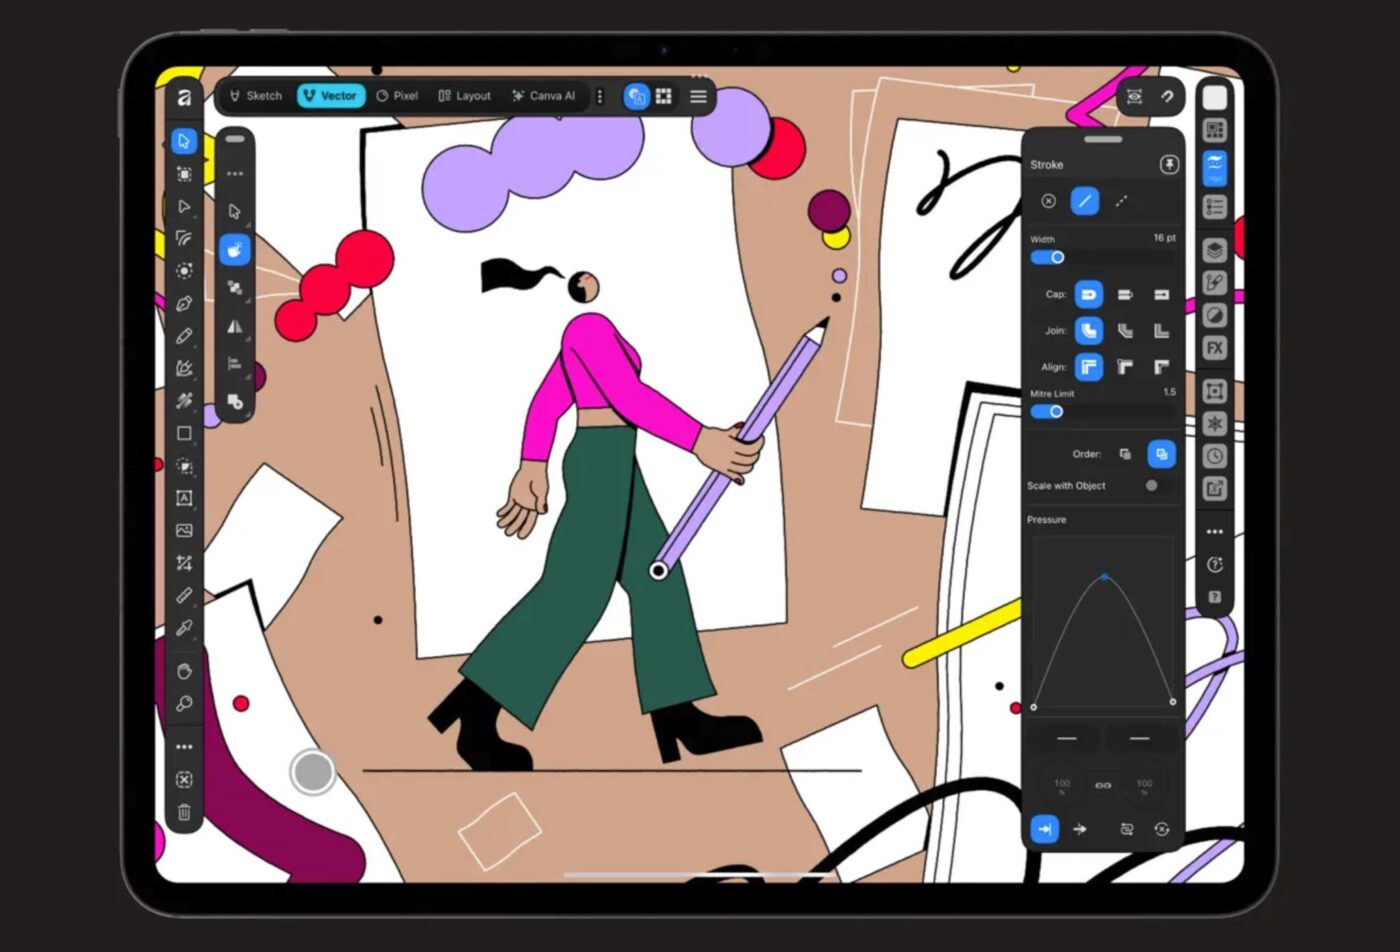
Task: Select the Crop tool
Action: (184, 563)
